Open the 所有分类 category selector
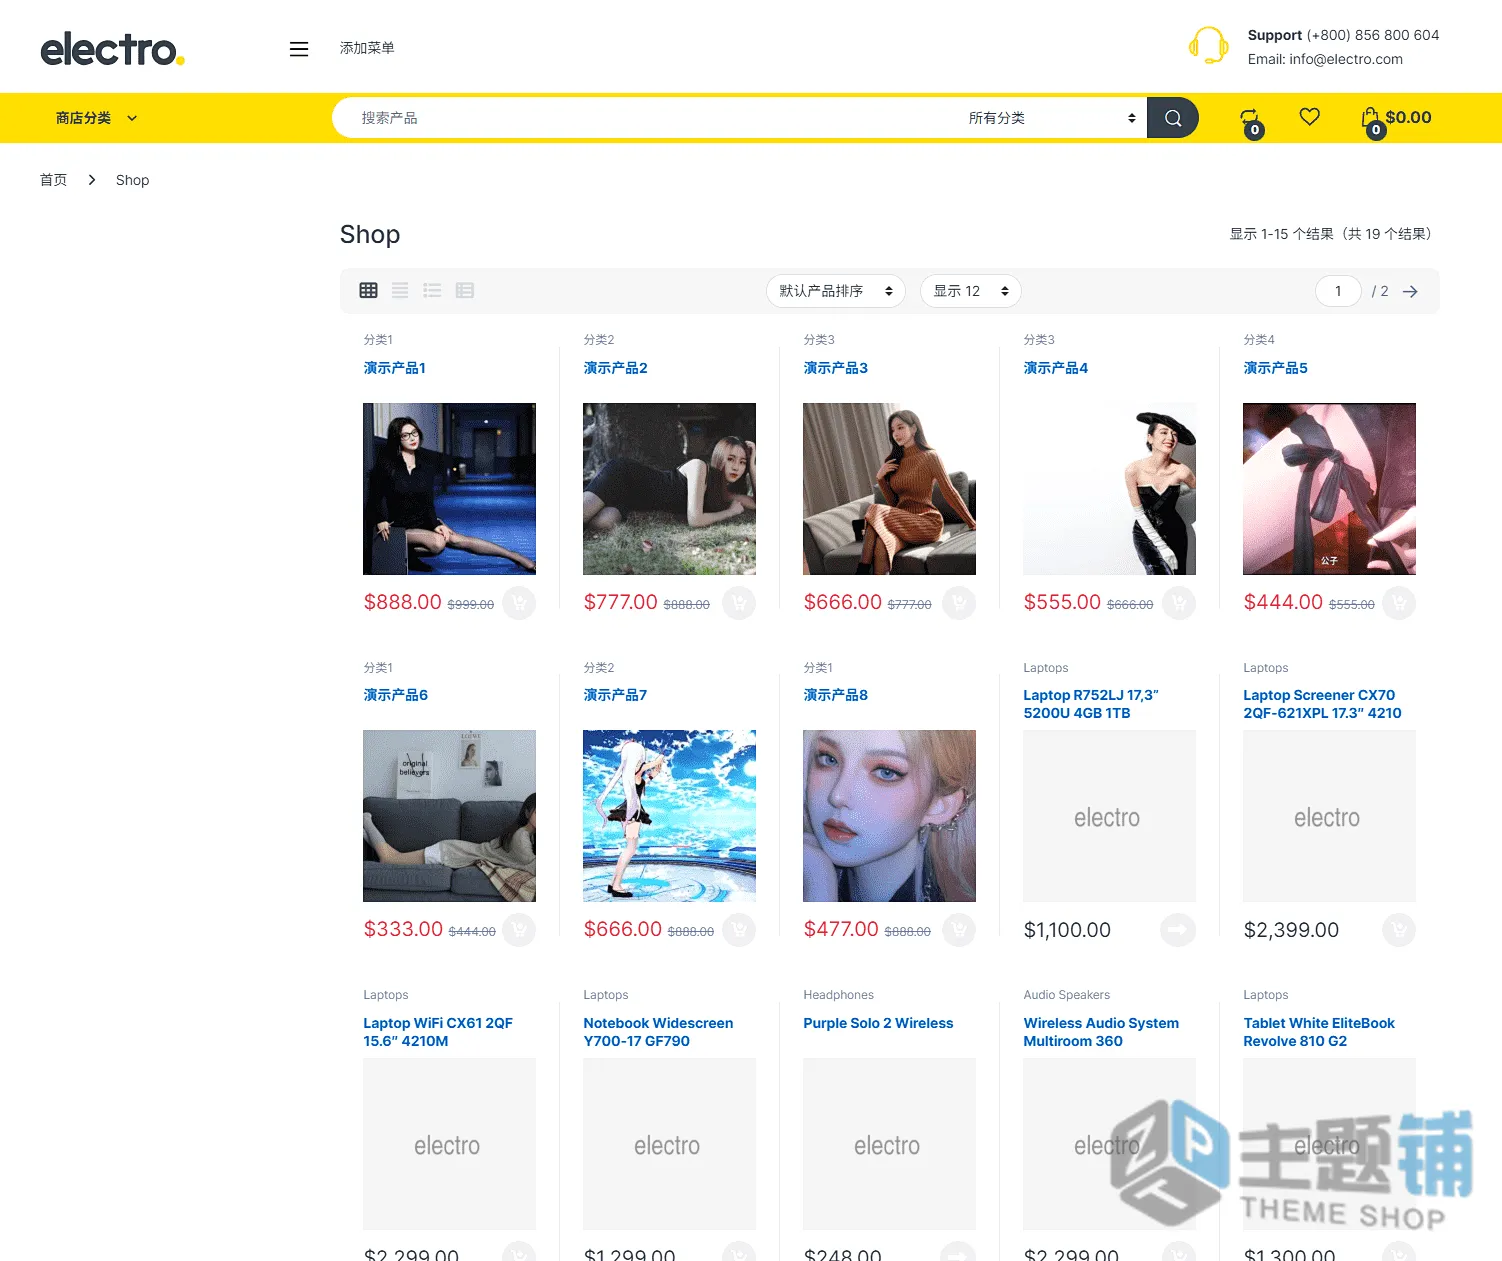This screenshot has height=1261, width=1502. pyautogui.click(x=1052, y=118)
